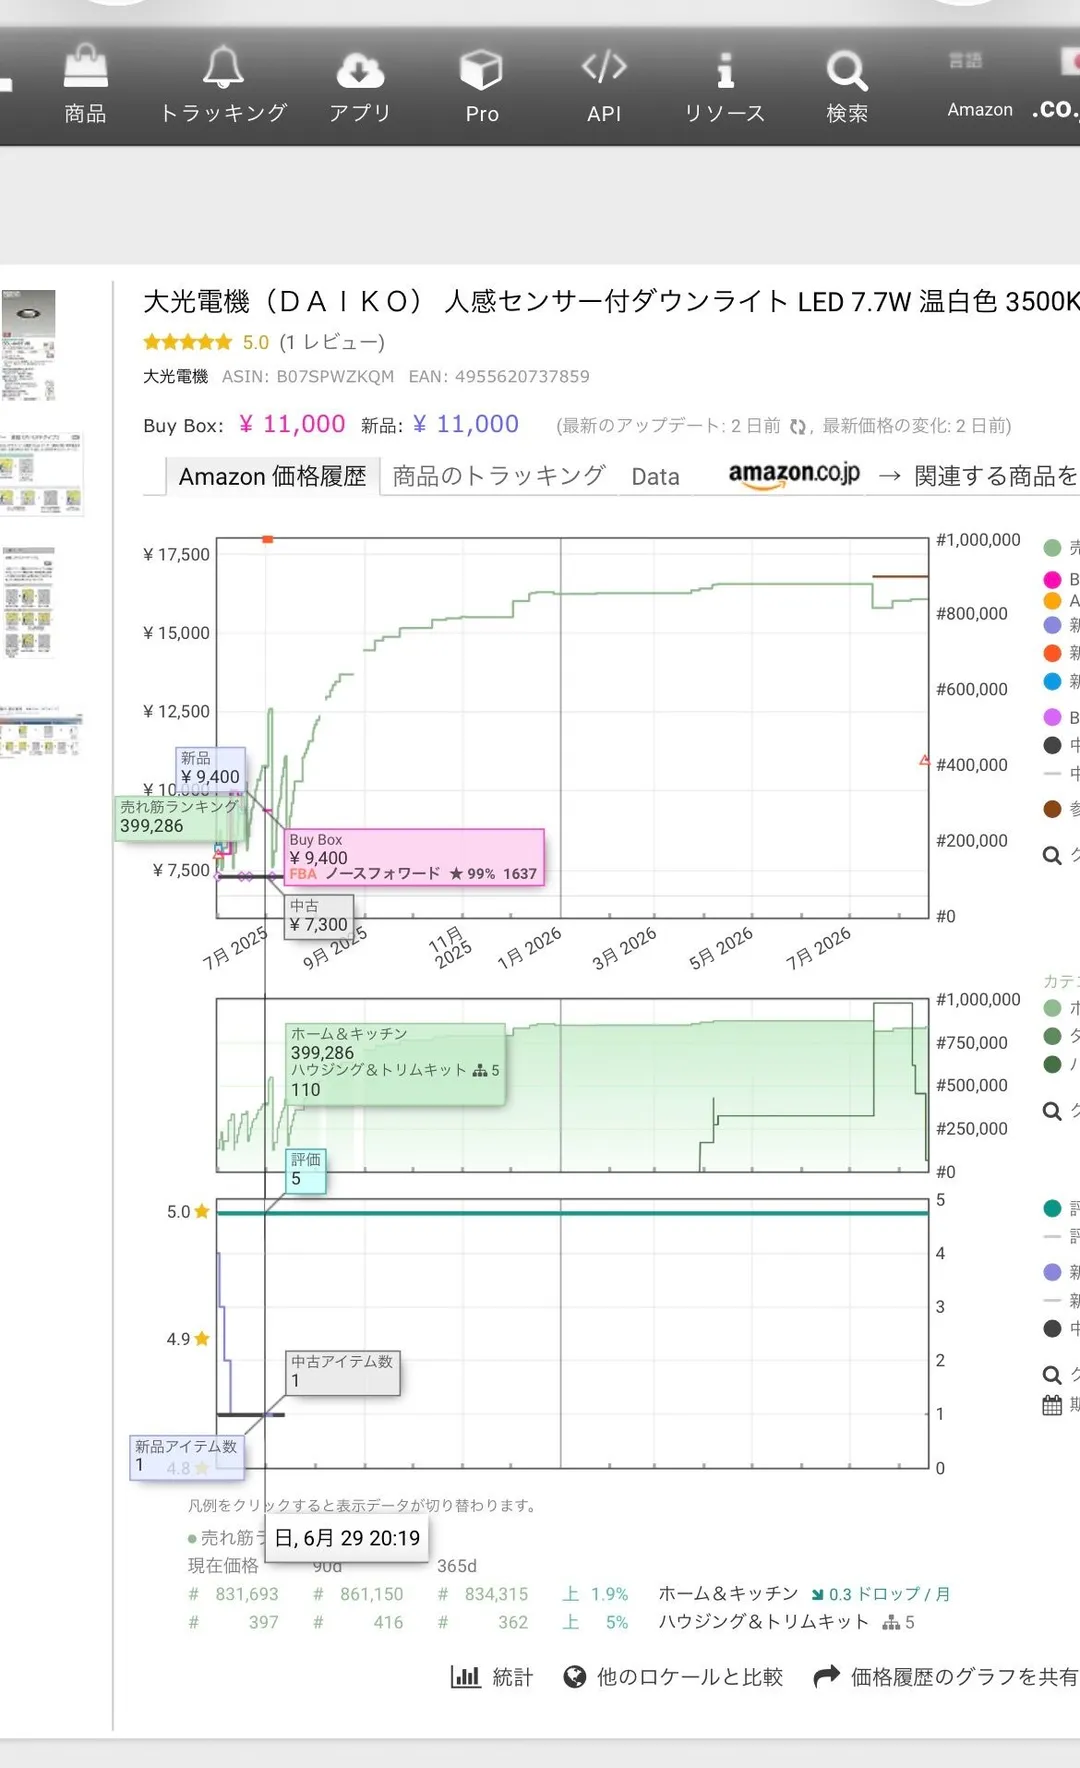
Task: Select the fourth product thumbnail image
Action: (x=41, y=731)
